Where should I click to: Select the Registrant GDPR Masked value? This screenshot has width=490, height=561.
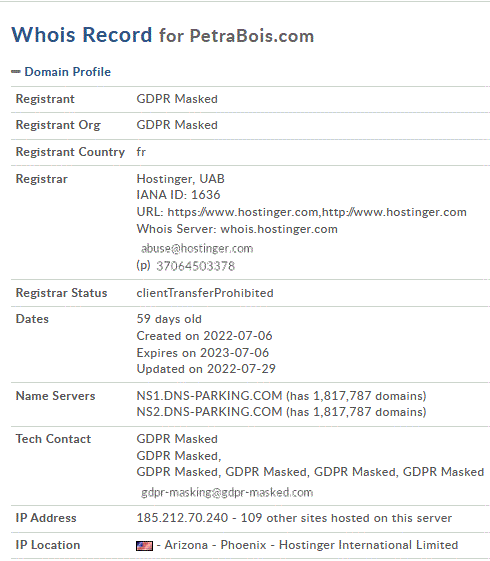(x=177, y=99)
